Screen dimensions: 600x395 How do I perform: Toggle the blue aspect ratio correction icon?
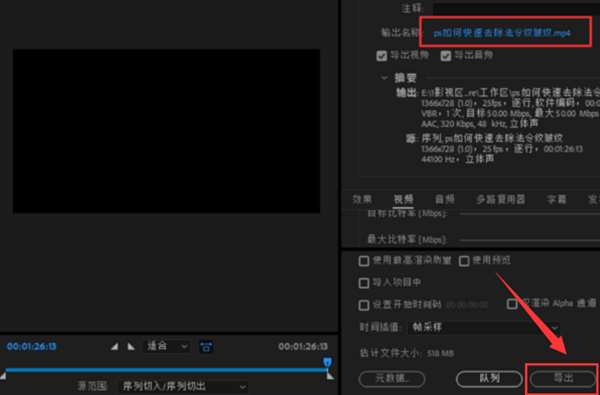[x=206, y=347]
